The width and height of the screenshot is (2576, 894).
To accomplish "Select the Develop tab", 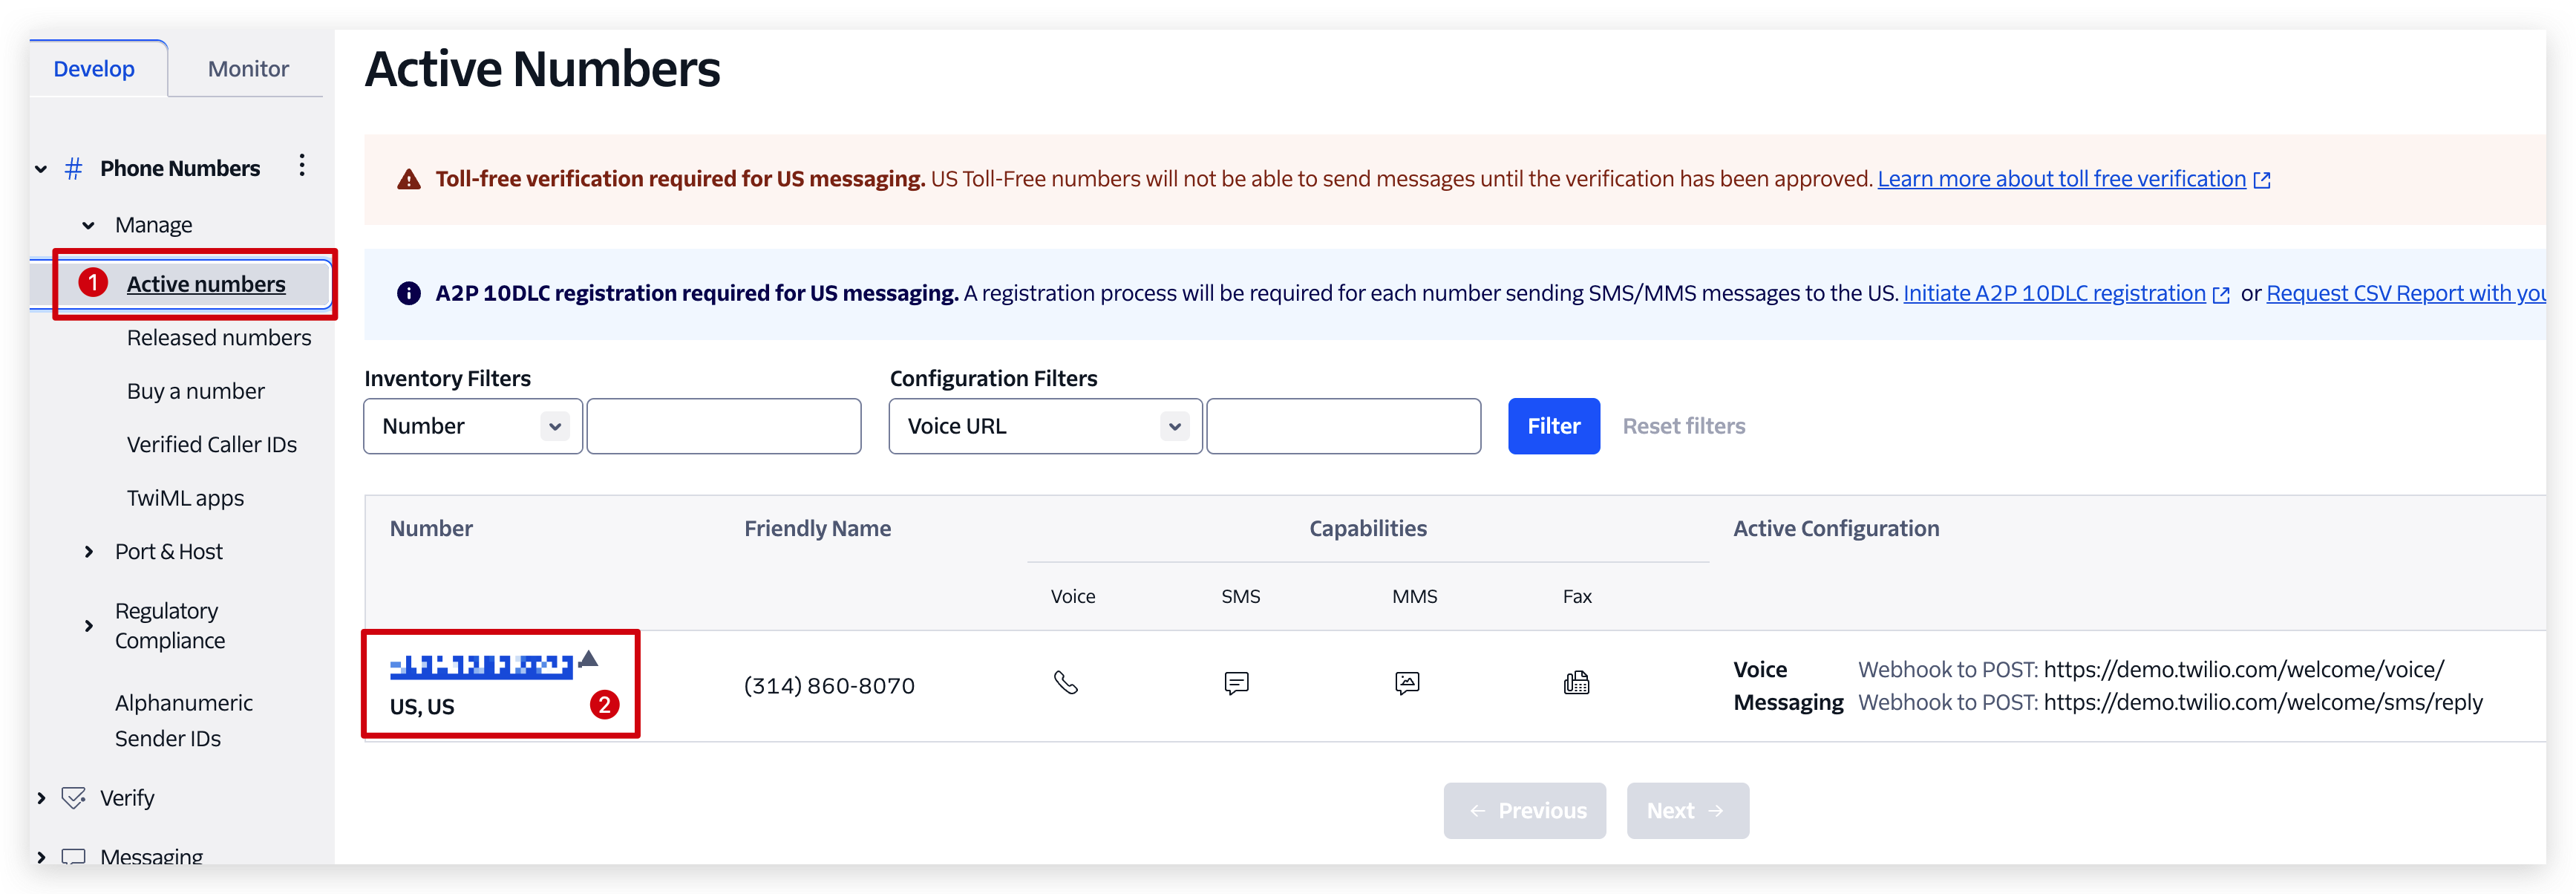I will point(94,69).
